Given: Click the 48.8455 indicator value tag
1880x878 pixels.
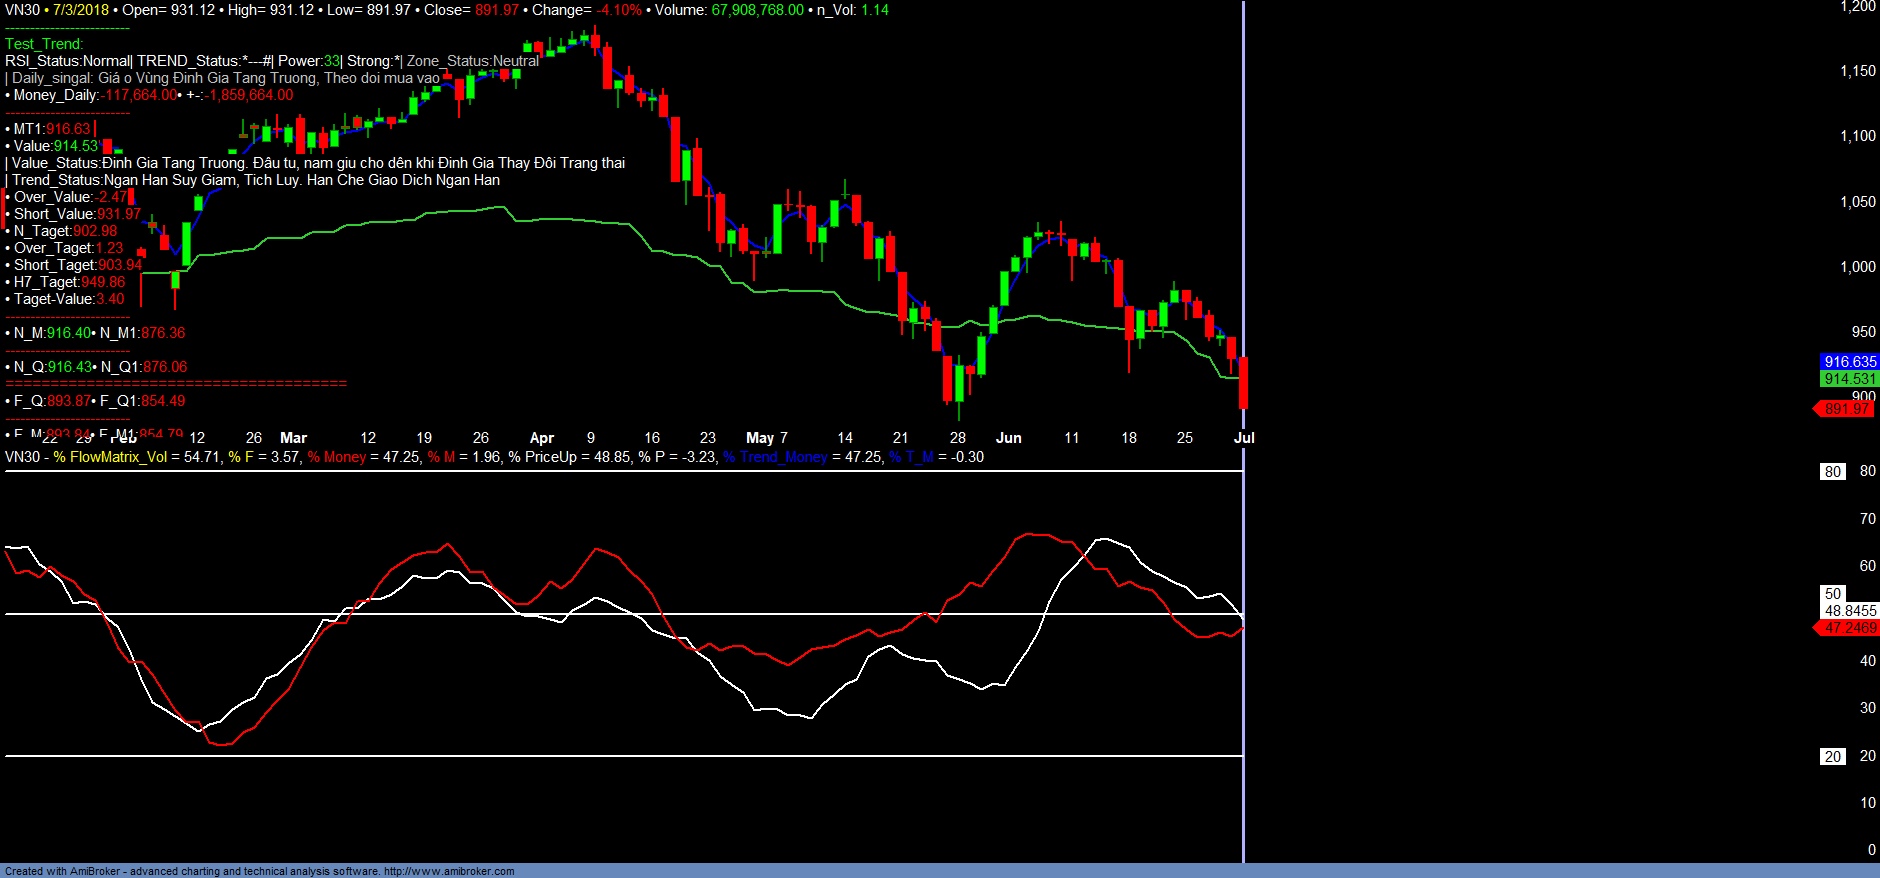Looking at the screenshot, I should (1850, 611).
